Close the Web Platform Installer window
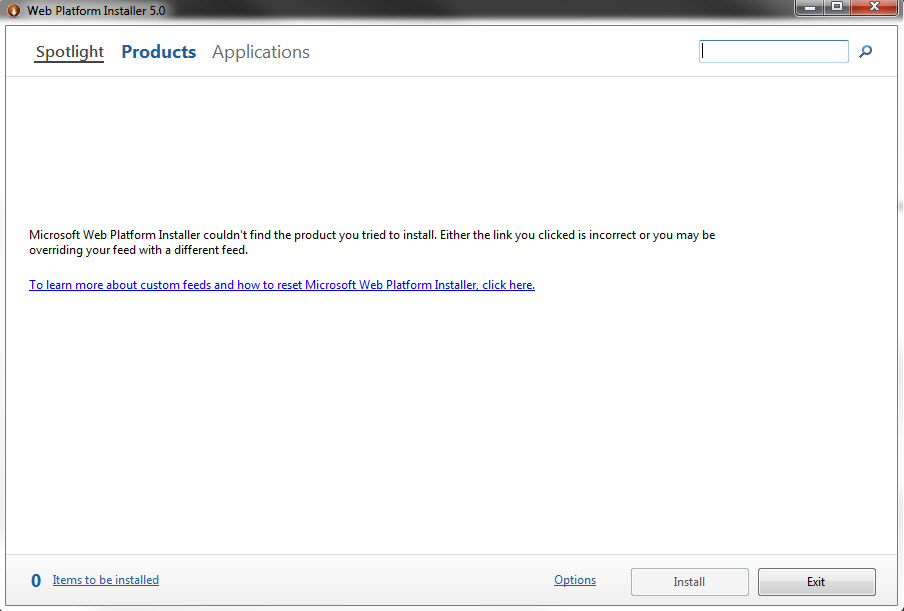The height and width of the screenshot is (611, 904). tap(874, 7)
